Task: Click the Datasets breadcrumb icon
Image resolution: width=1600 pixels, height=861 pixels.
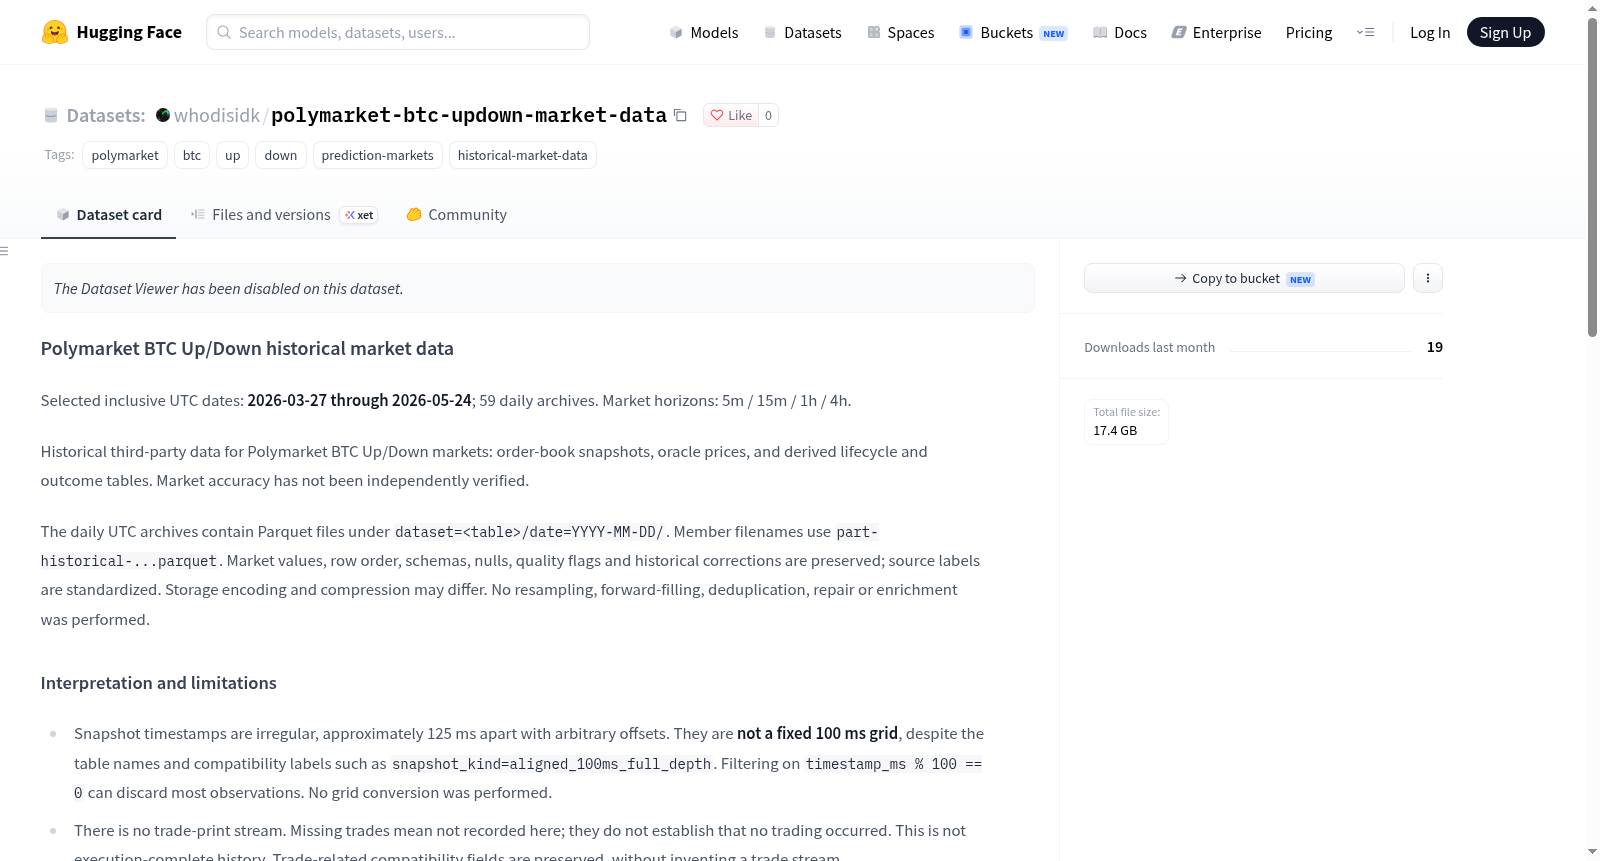Action: (51, 116)
